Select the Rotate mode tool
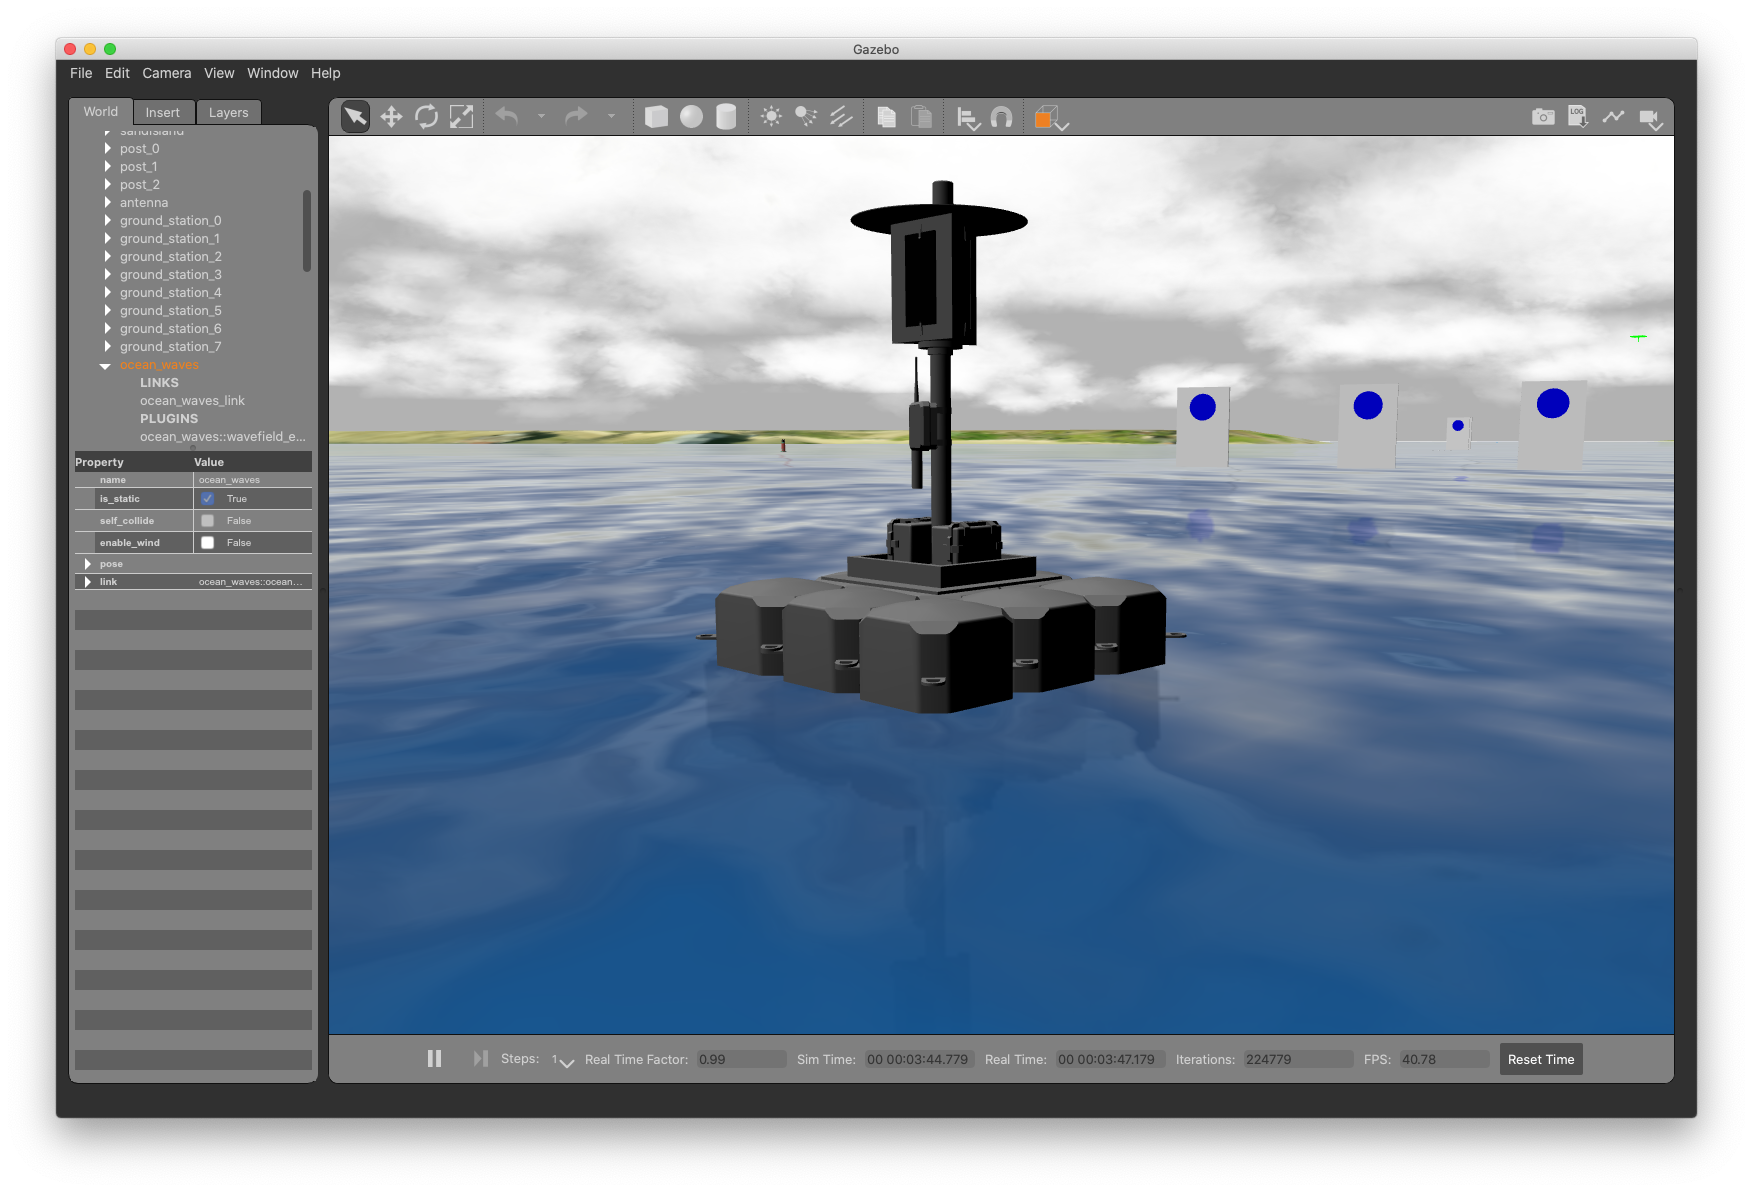 click(427, 116)
